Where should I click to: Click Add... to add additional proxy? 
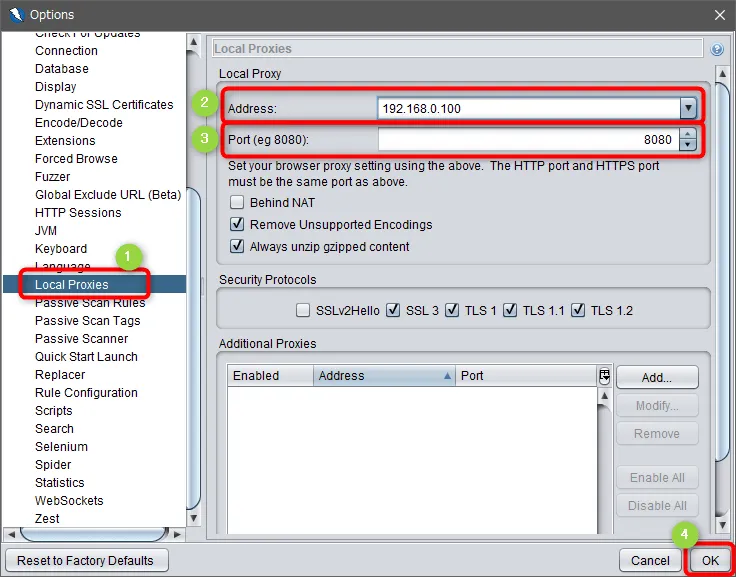[x=656, y=378]
